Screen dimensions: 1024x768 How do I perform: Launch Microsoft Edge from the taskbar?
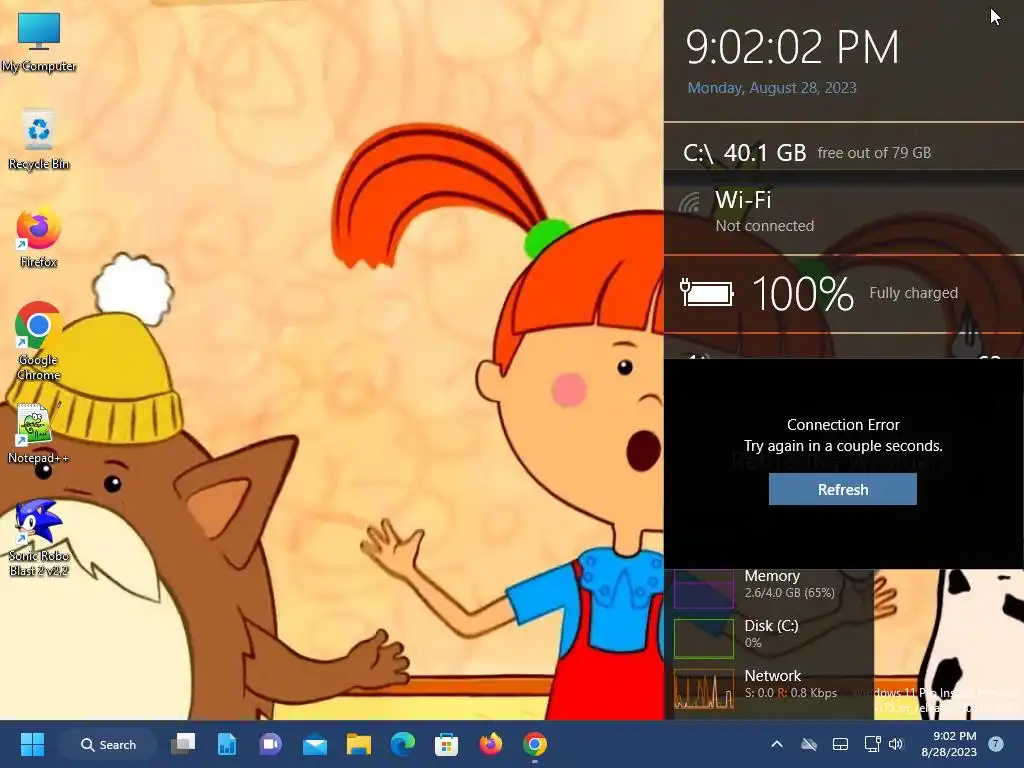pos(402,744)
